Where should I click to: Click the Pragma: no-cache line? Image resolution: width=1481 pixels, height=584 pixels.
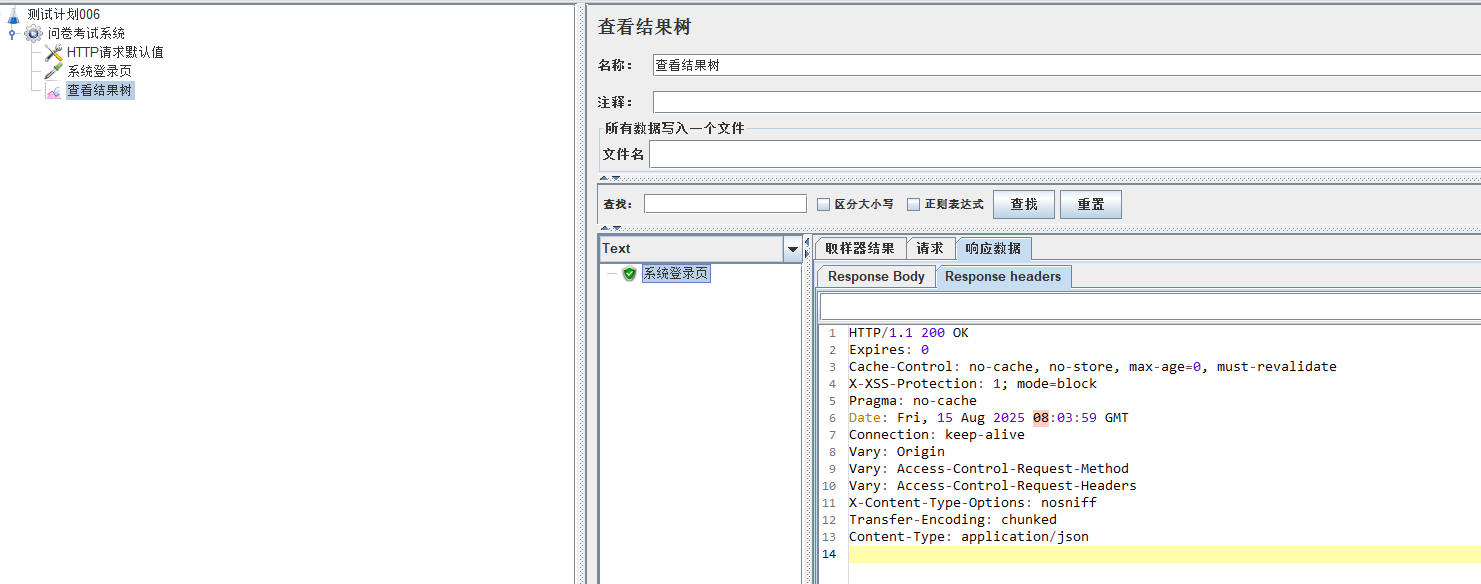click(x=912, y=400)
